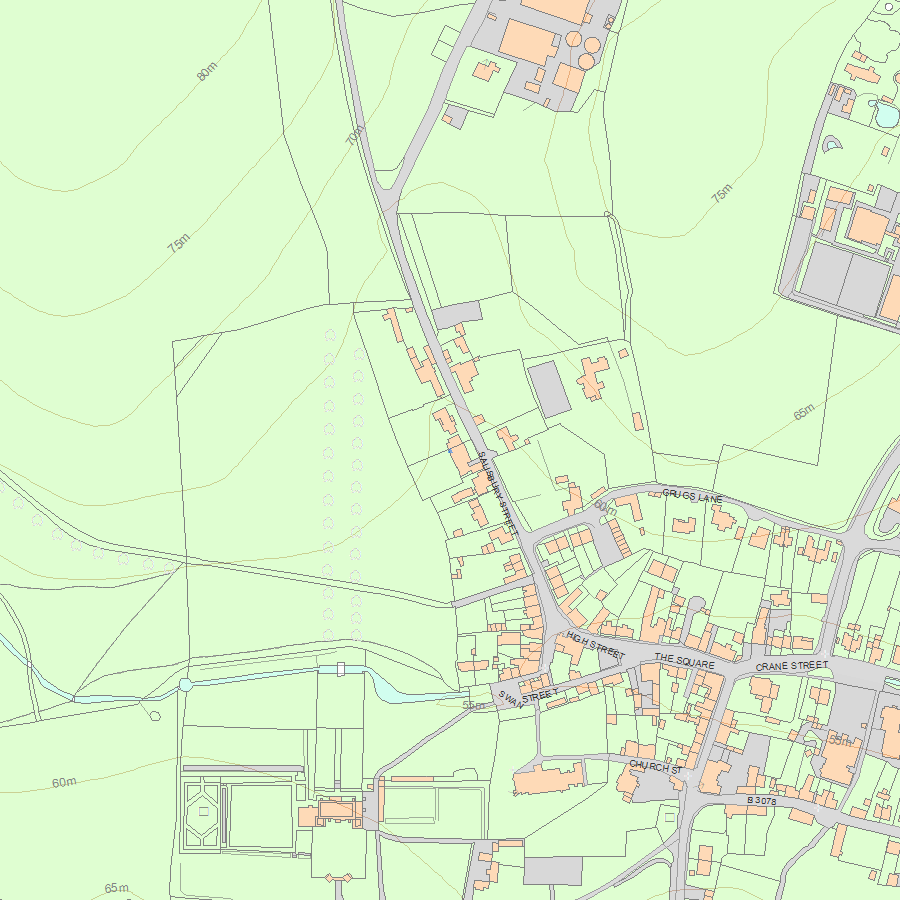900x900 pixels.
Task: Click the "HIGH STREET" map label
Action: [595, 645]
